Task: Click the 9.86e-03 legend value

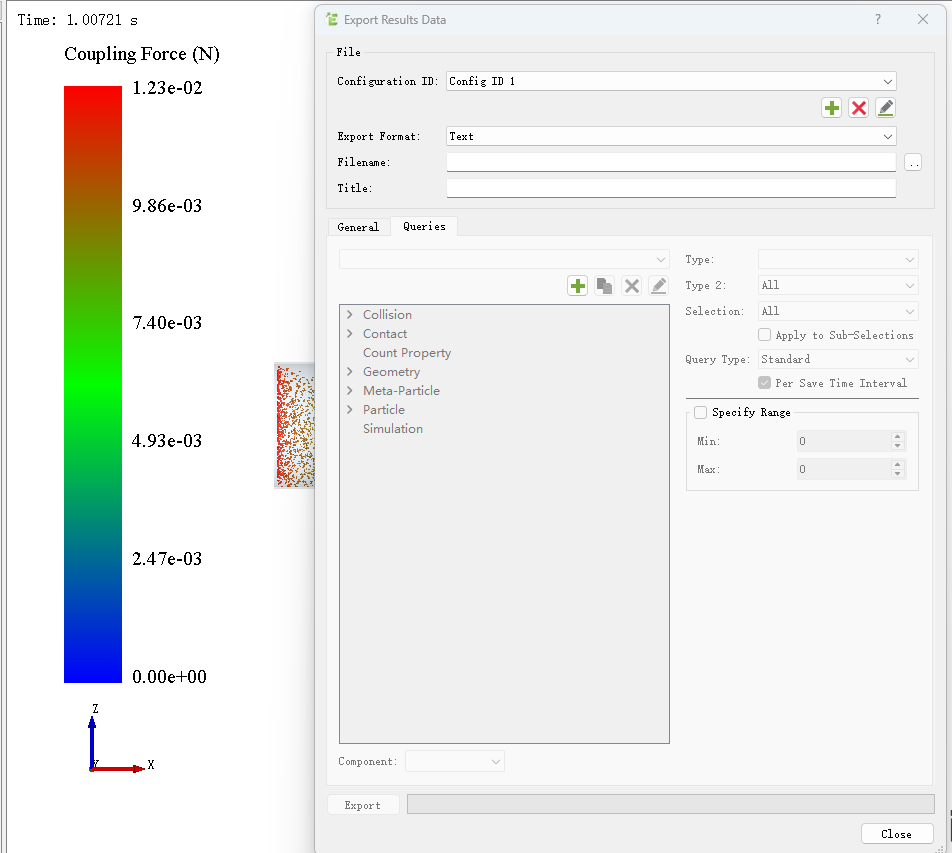Action: point(167,206)
